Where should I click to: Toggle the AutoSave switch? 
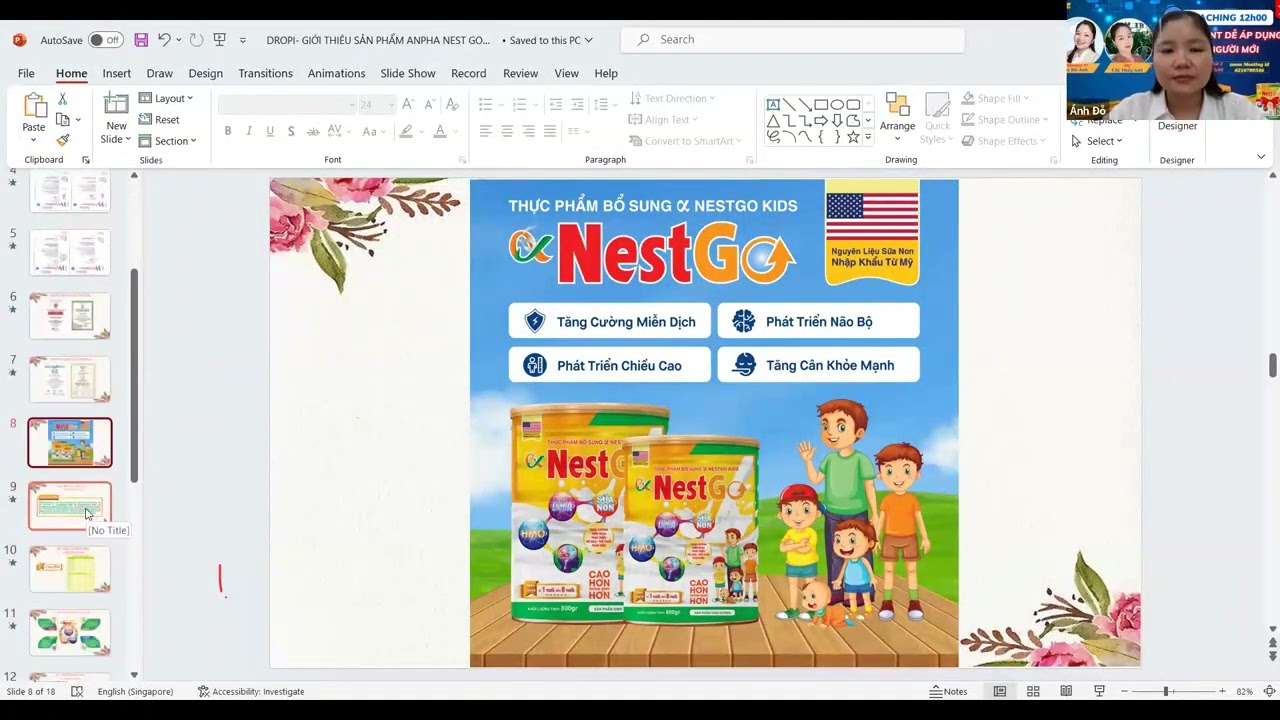coord(106,40)
